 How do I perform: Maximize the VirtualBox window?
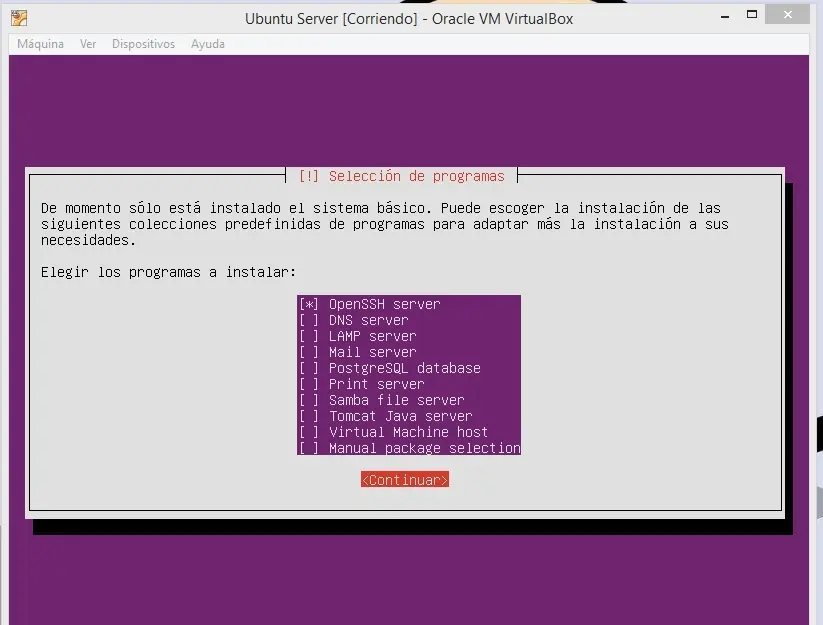click(752, 15)
